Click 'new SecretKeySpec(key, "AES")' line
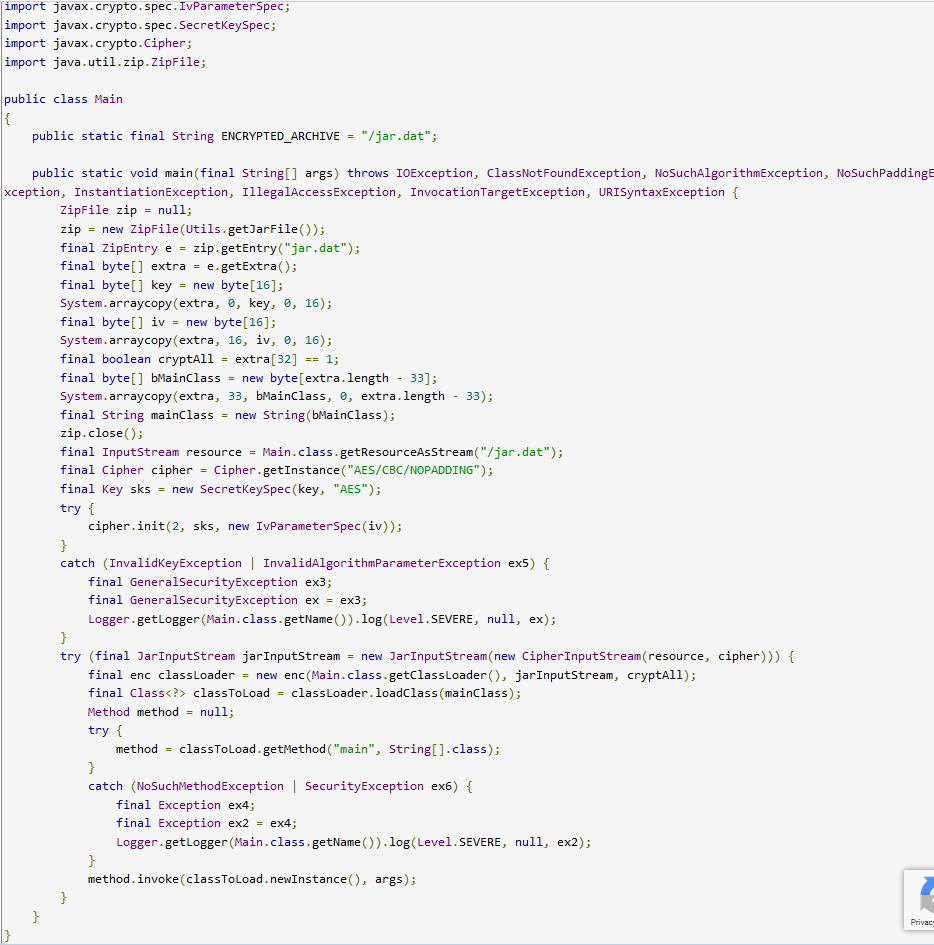This screenshot has height=945, width=934. click(x=221, y=489)
